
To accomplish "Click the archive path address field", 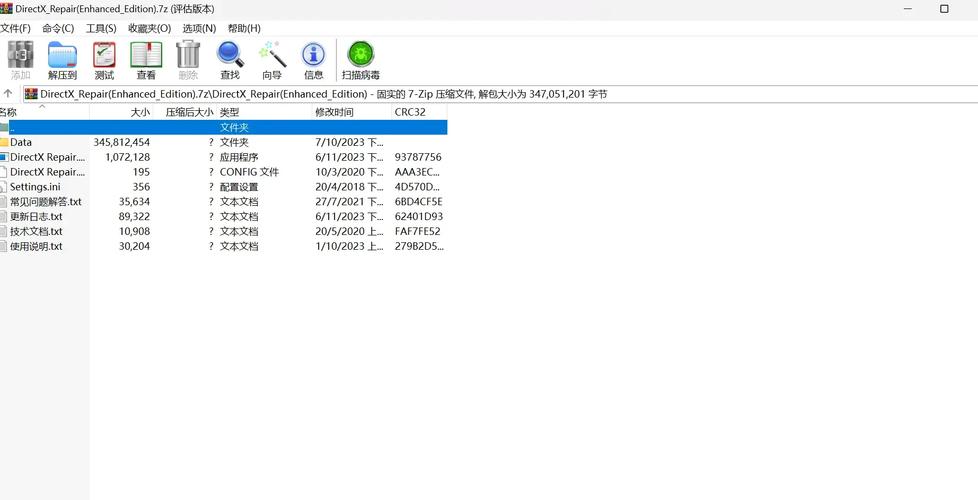I will coord(500,94).
